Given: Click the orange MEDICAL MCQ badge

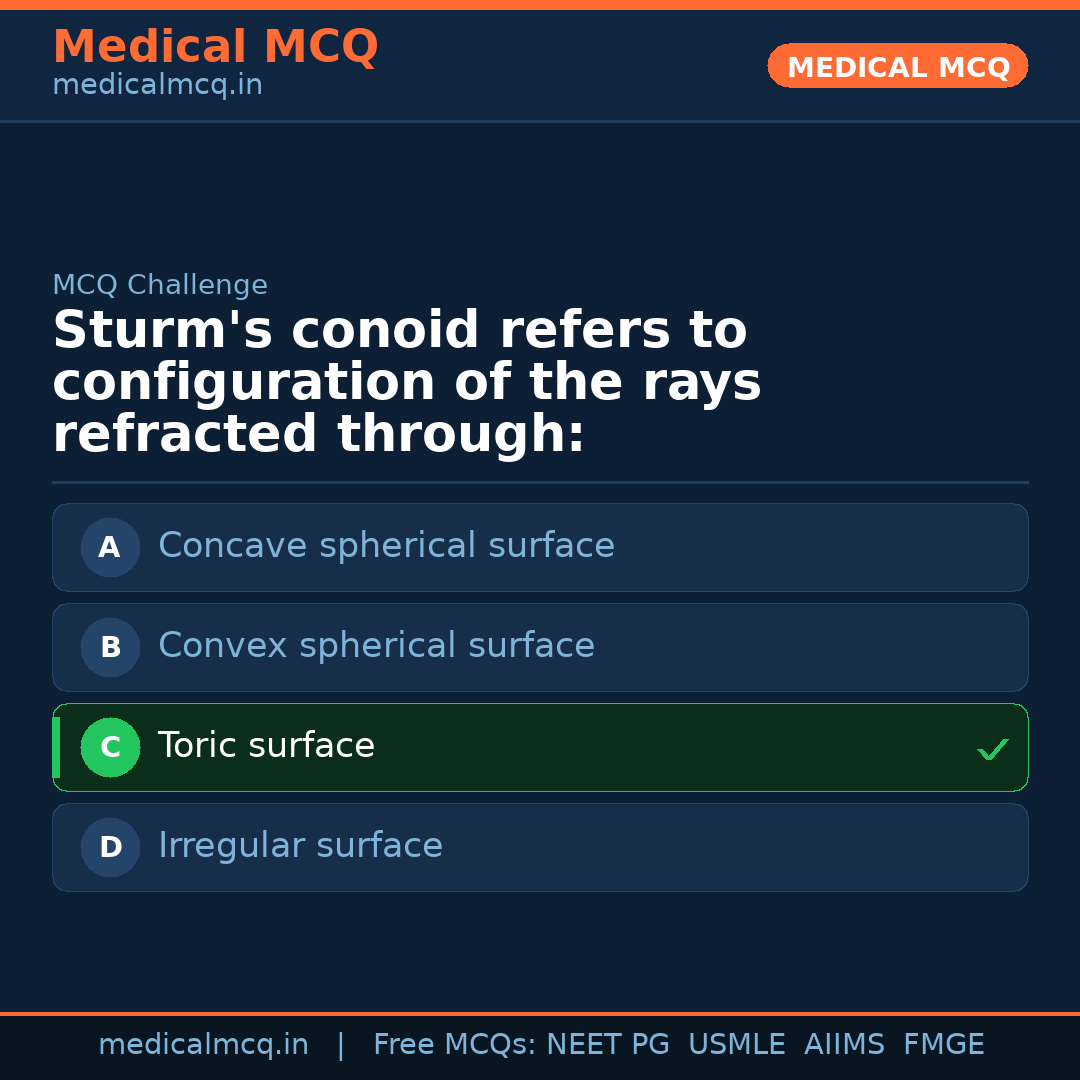Looking at the screenshot, I should point(897,66).
